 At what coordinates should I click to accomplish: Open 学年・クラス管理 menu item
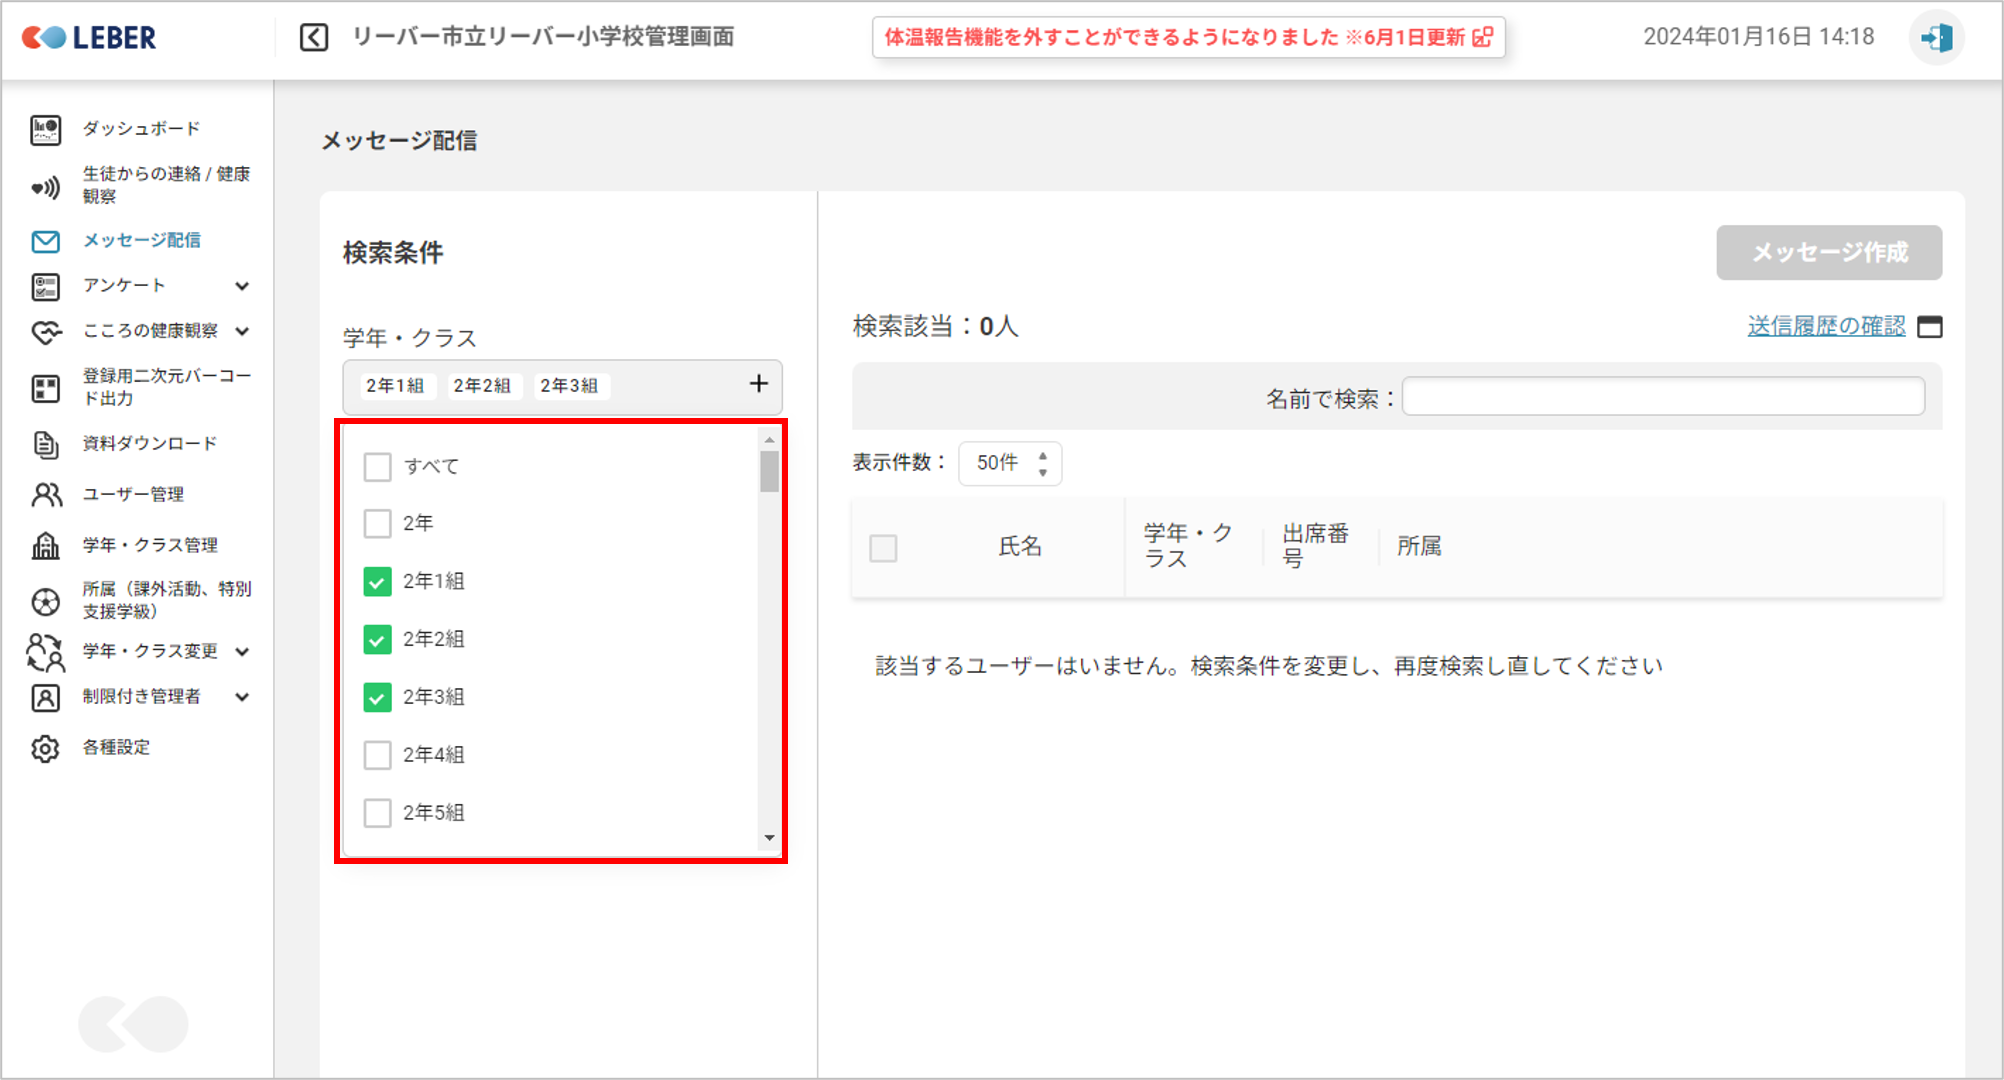(x=150, y=545)
